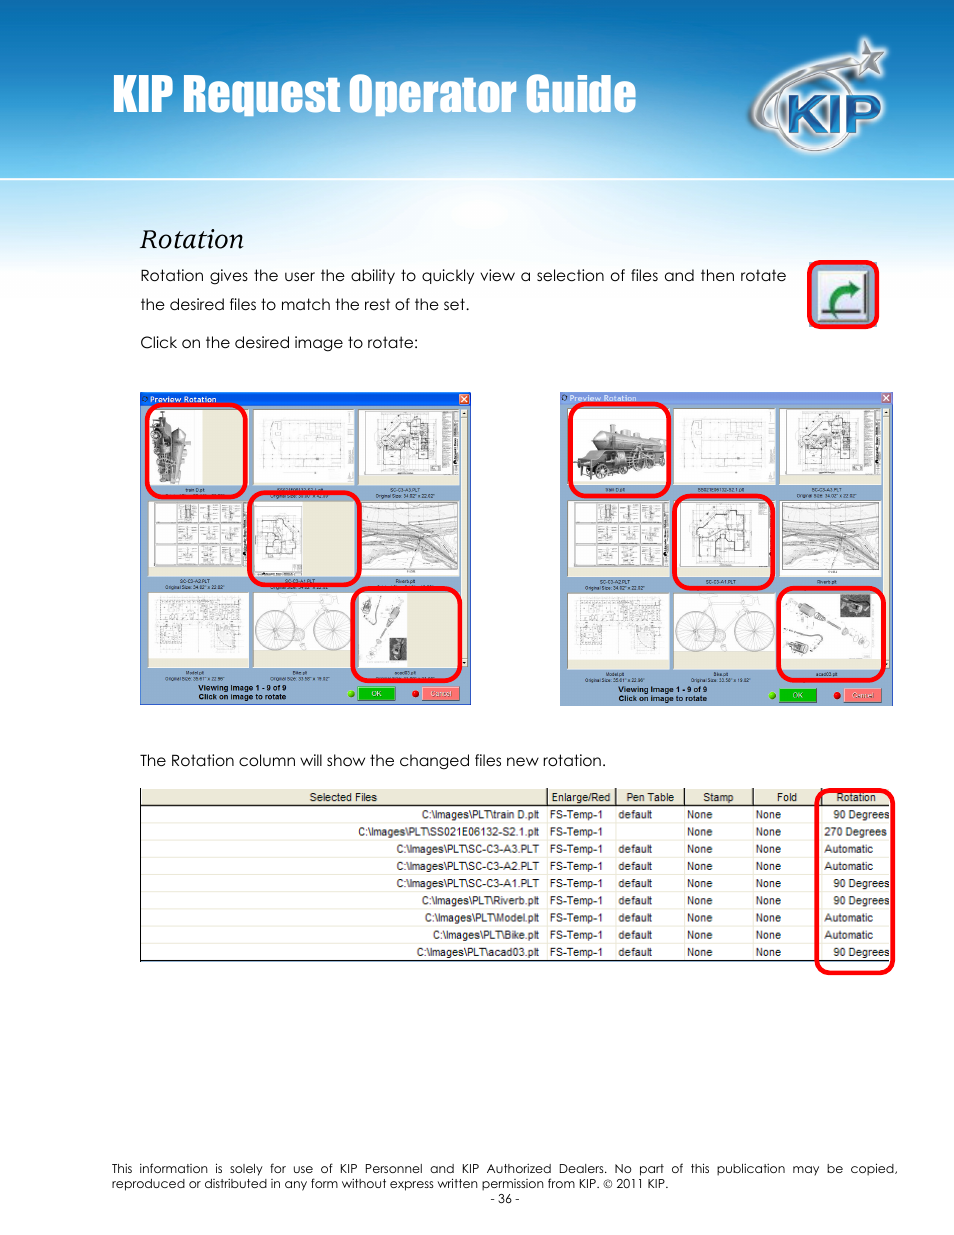The height and width of the screenshot is (1235, 954).
Task: Click the Selected Files column header
Action: (x=343, y=797)
